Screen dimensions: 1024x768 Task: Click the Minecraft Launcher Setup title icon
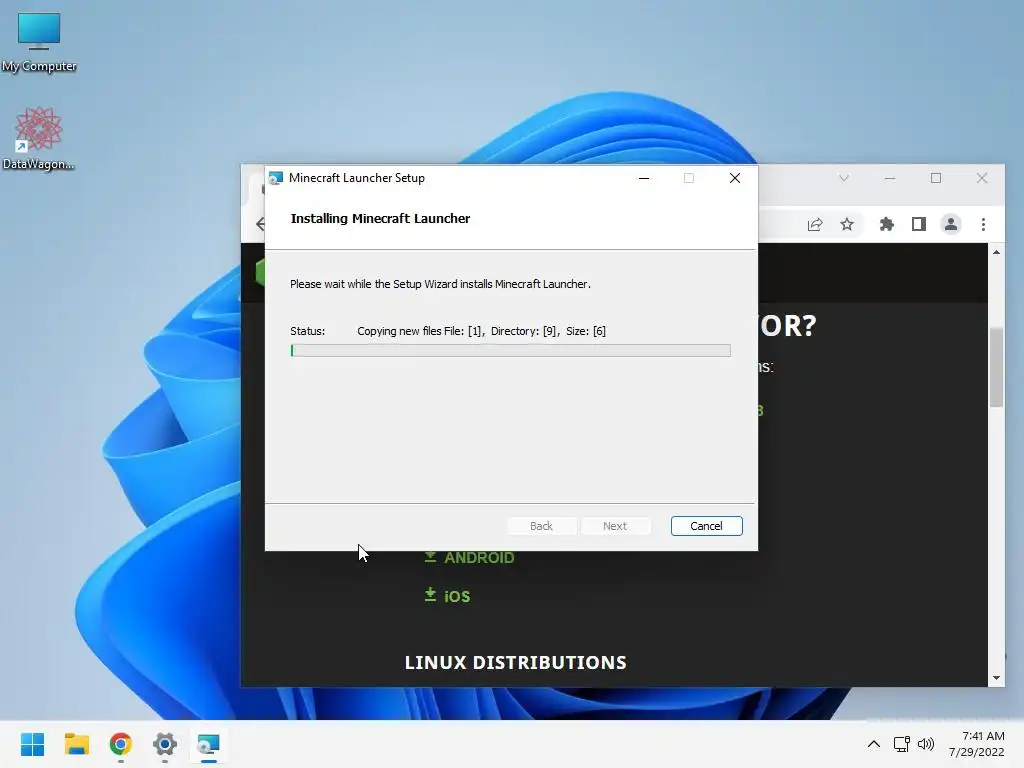point(276,178)
